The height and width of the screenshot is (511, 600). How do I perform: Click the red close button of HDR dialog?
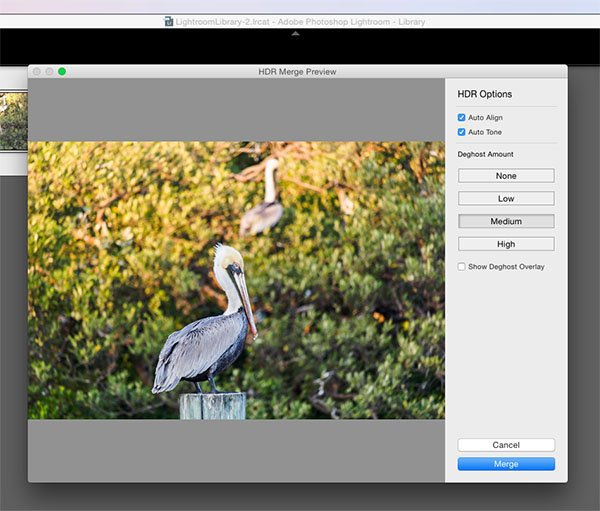coord(36,72)
